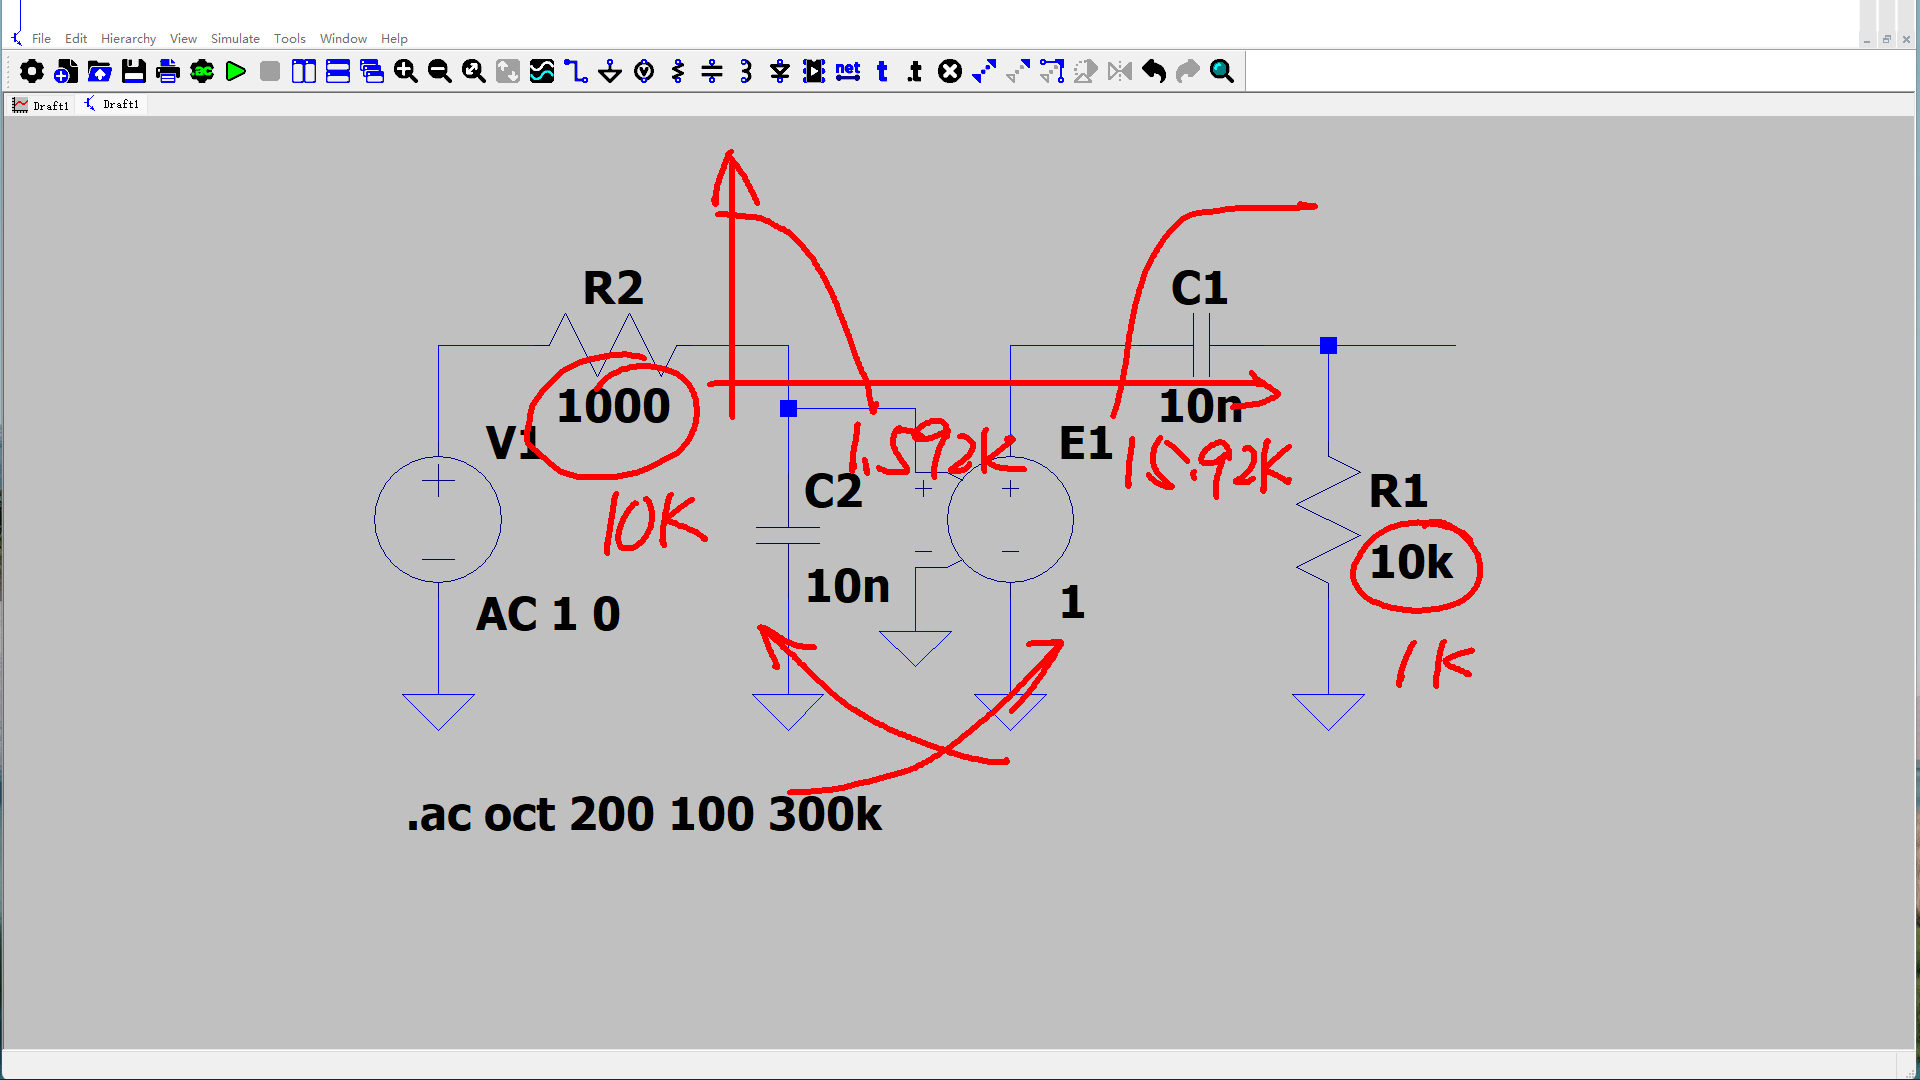Open the Simulate menu
The image size is (1920, 1080).
pyautogui.click(x=235, y=38)
